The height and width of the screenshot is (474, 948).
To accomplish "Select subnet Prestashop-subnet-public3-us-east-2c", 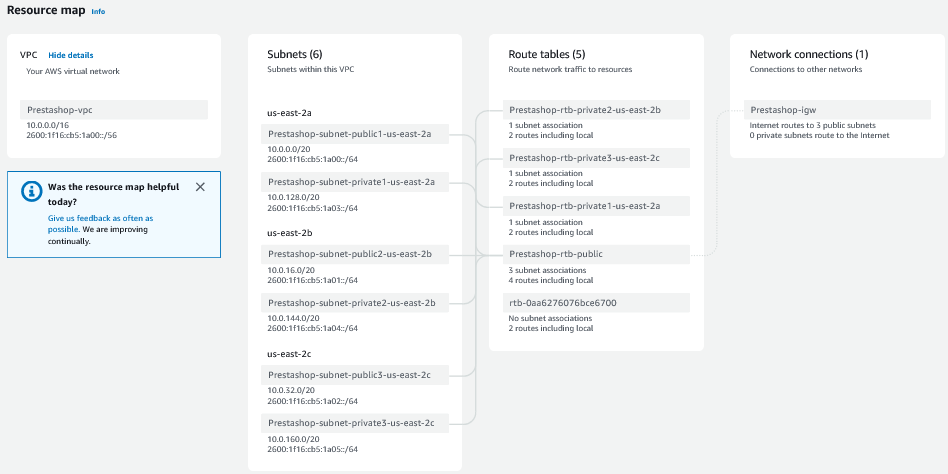I will [x=349, y=375].
